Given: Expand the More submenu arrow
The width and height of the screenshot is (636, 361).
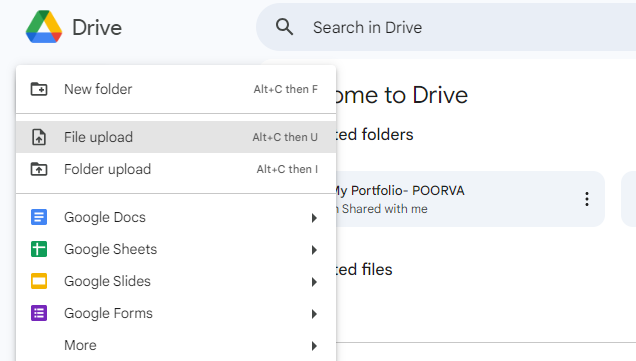Looking at the screenshot, I should 314,346.
